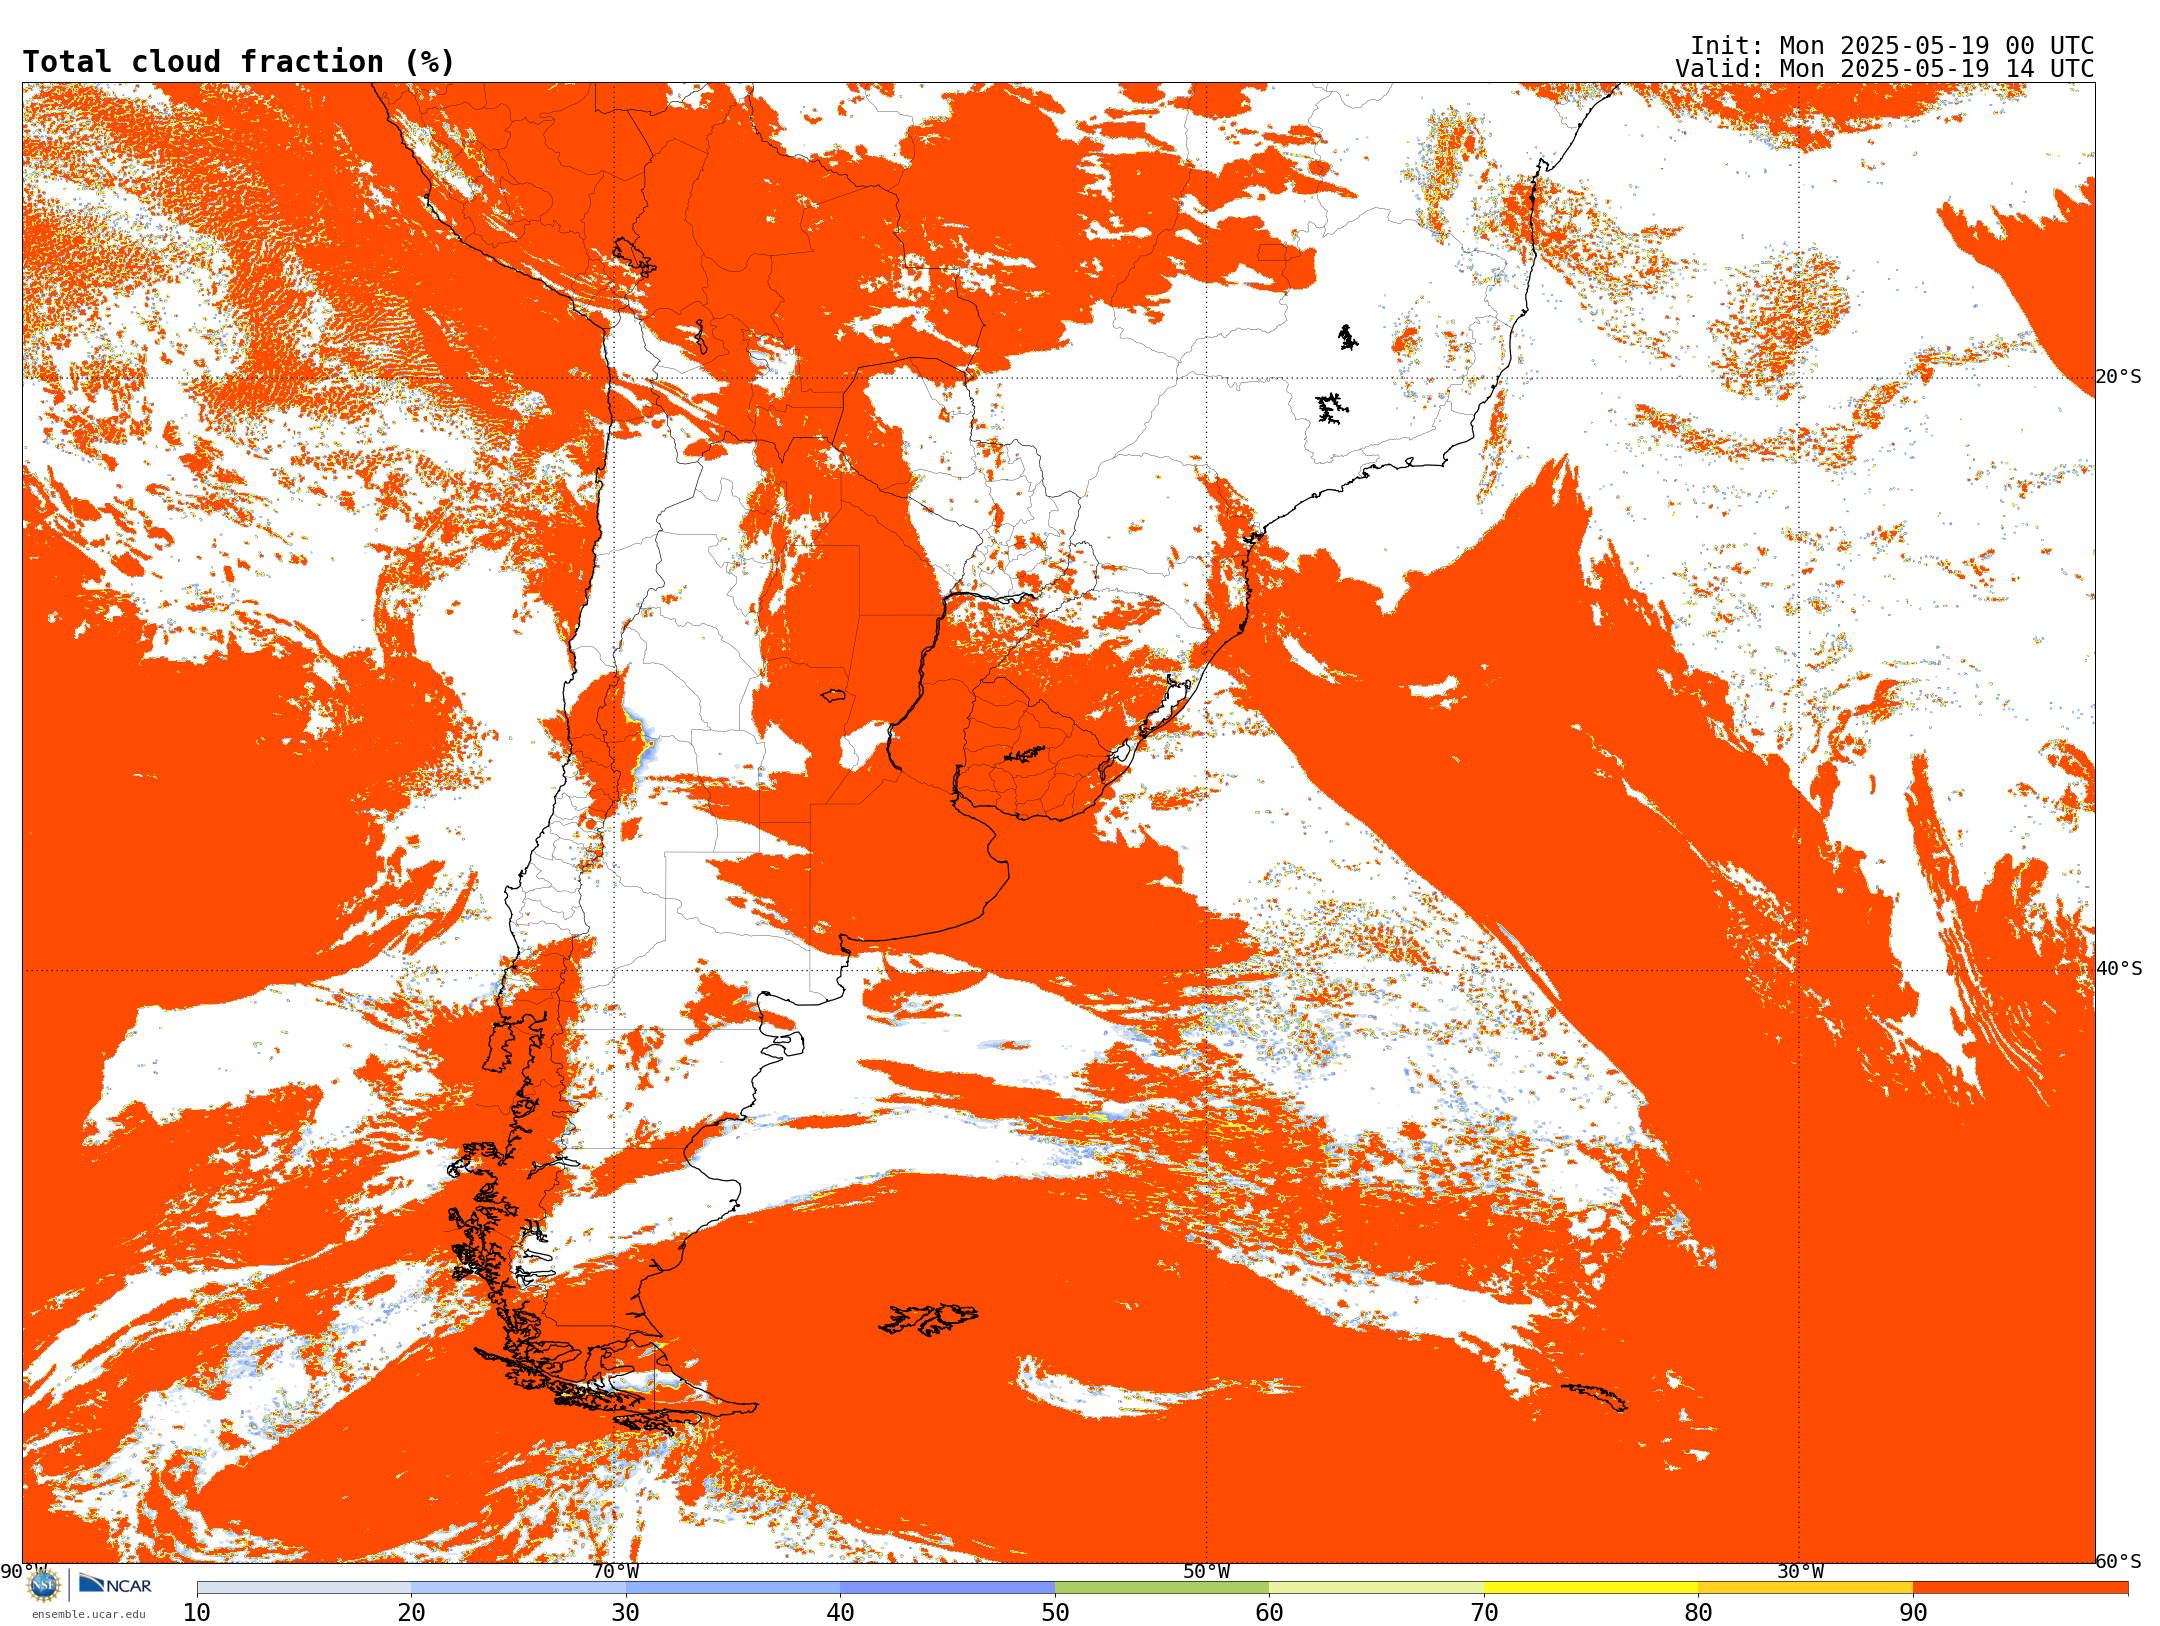2160x1626 pixels.
Task: Click the colorbar tick label 50
Action: (1055, 1612)
